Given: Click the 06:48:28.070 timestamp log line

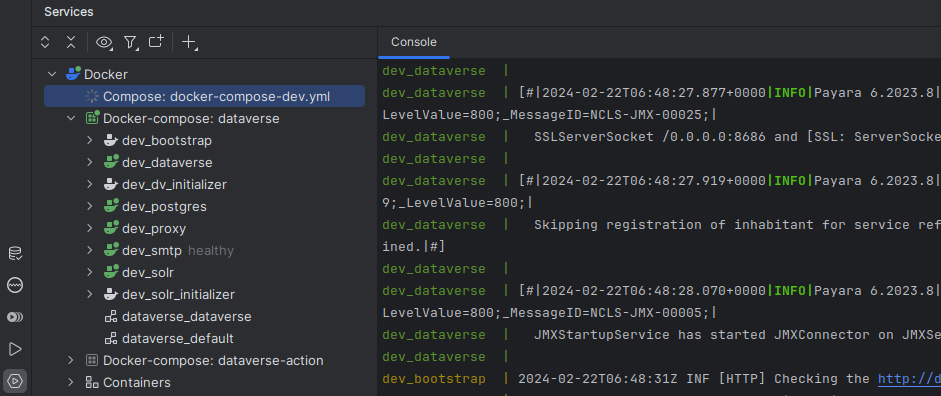Looking at the screenshot, I should click(x=661, y=290).
